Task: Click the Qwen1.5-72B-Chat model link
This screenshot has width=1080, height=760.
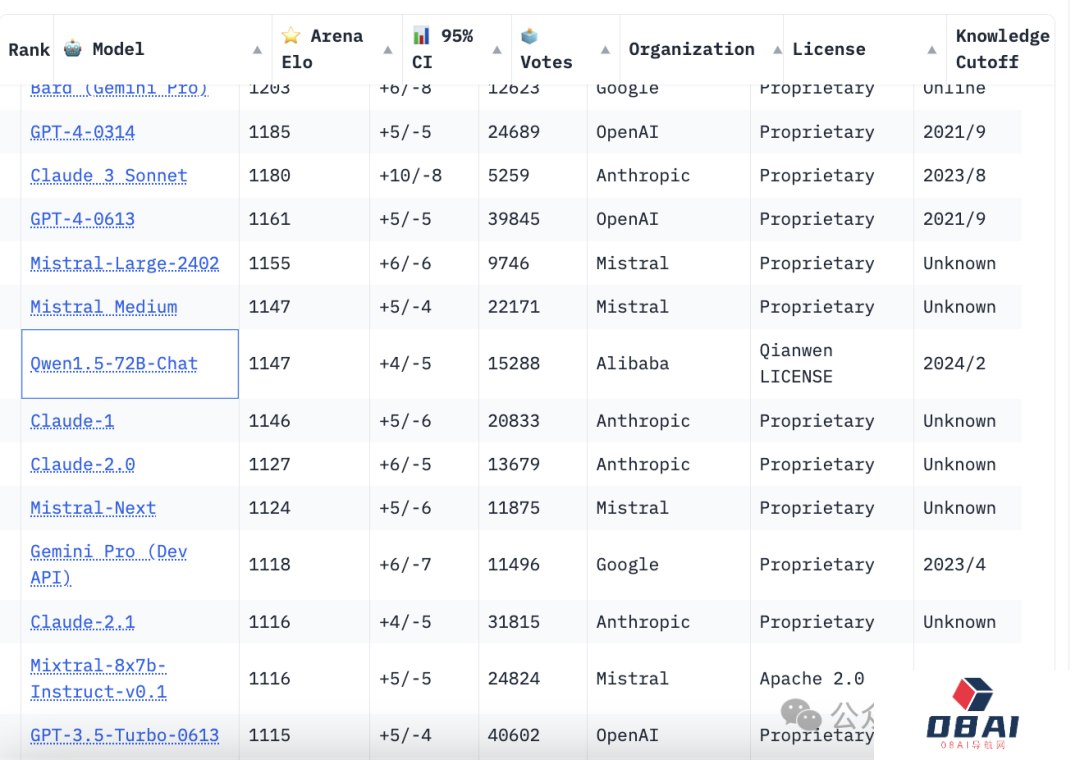Action: coord(114,364)
